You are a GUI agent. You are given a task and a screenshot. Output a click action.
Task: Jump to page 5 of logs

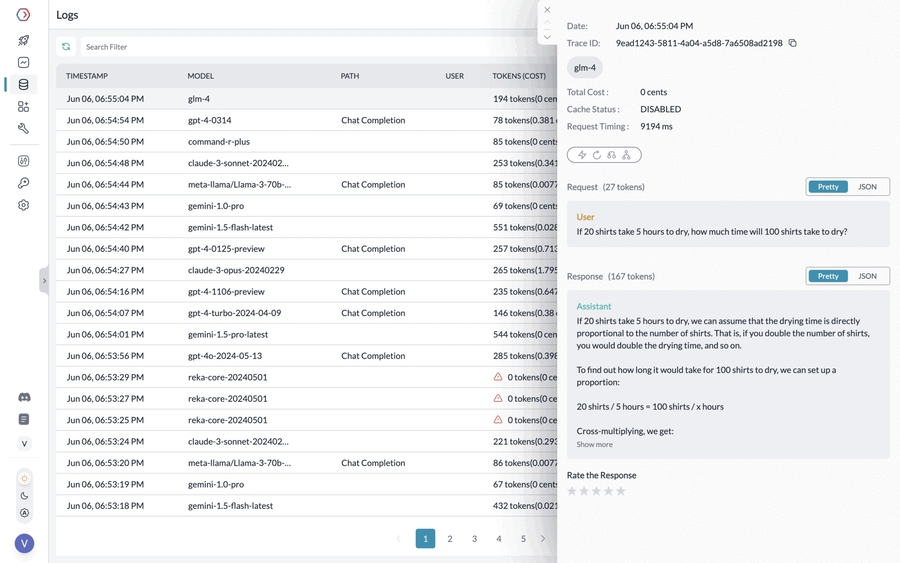523,539
